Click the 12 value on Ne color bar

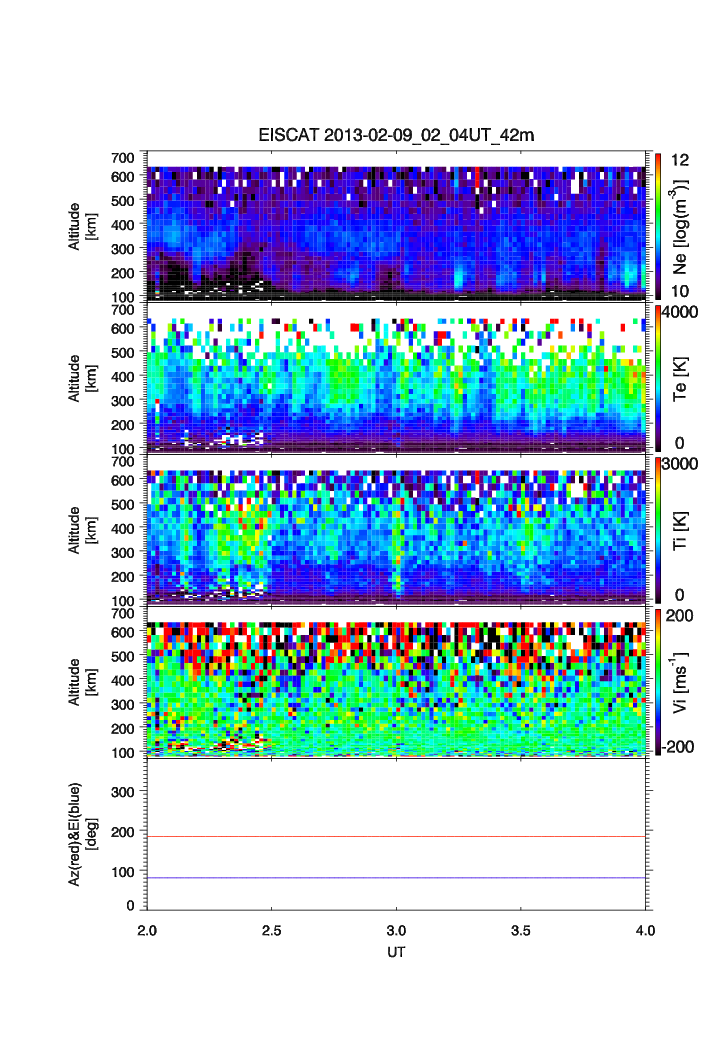[680, 161]
